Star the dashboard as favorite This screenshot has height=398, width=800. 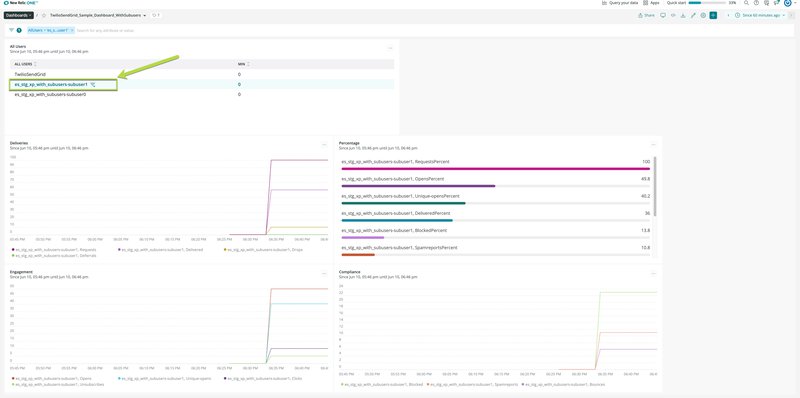[x=44, y=15]
